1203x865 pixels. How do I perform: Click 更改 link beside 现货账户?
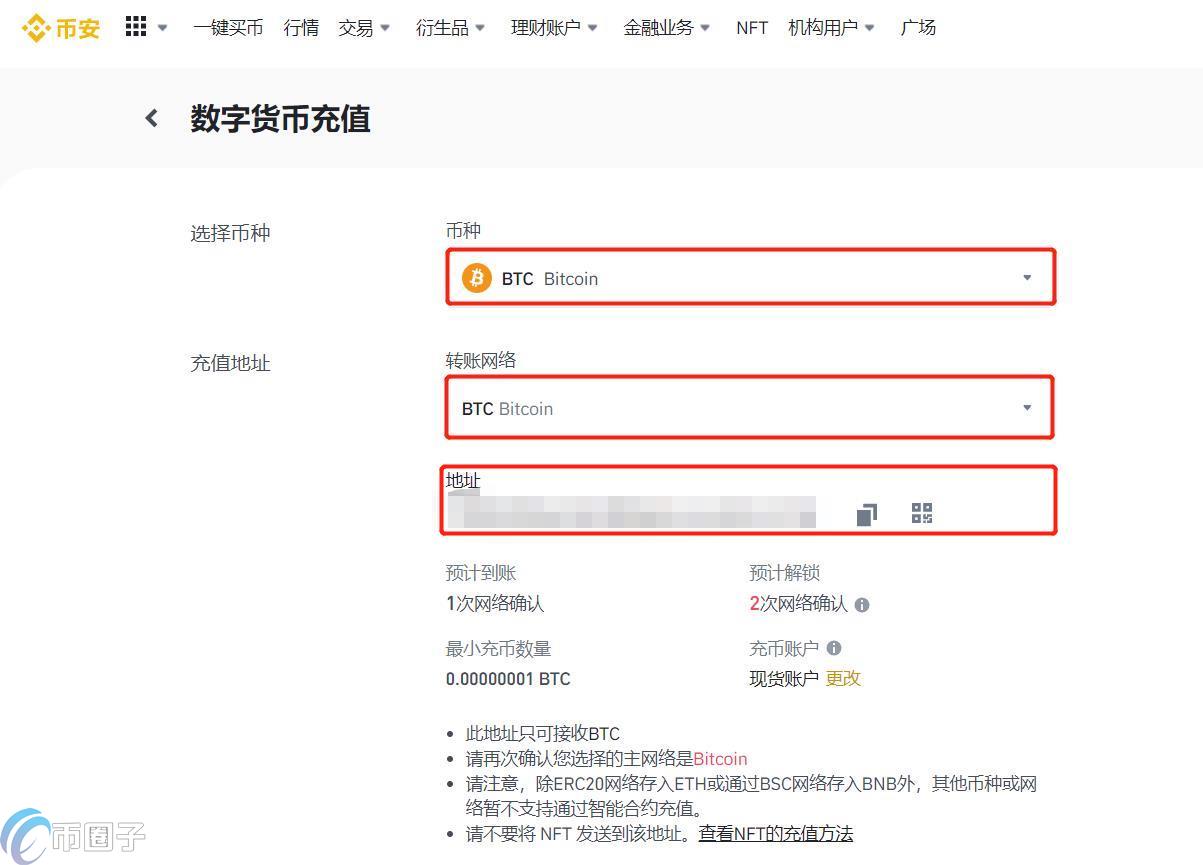pyautogui.click(x=843, y=678)
